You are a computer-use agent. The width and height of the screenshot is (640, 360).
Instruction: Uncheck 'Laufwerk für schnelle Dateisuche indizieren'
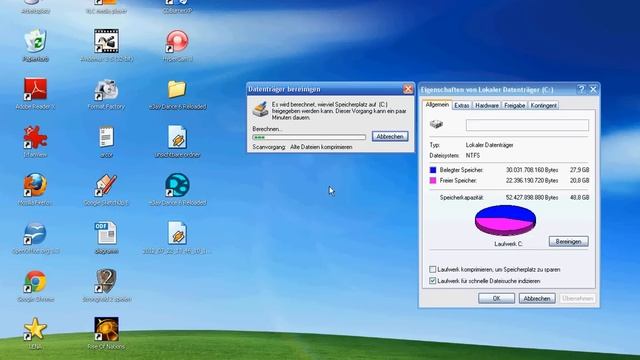433,281
